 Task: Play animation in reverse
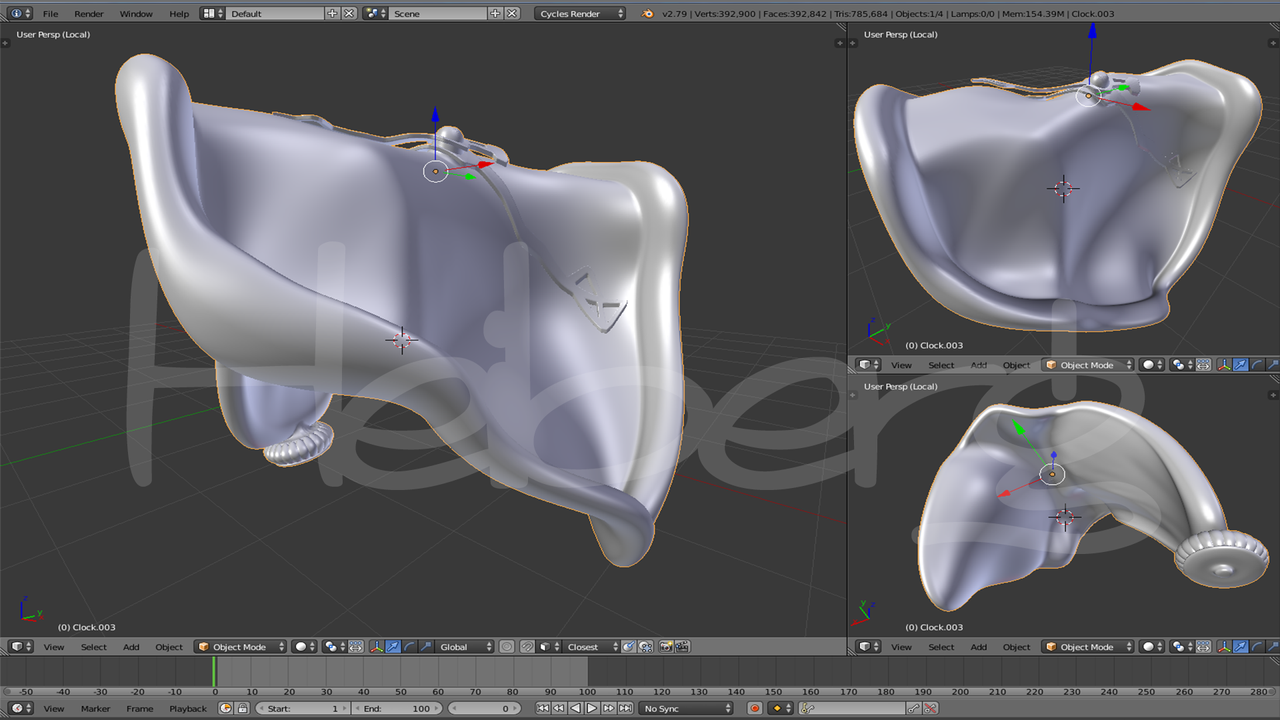575,708
